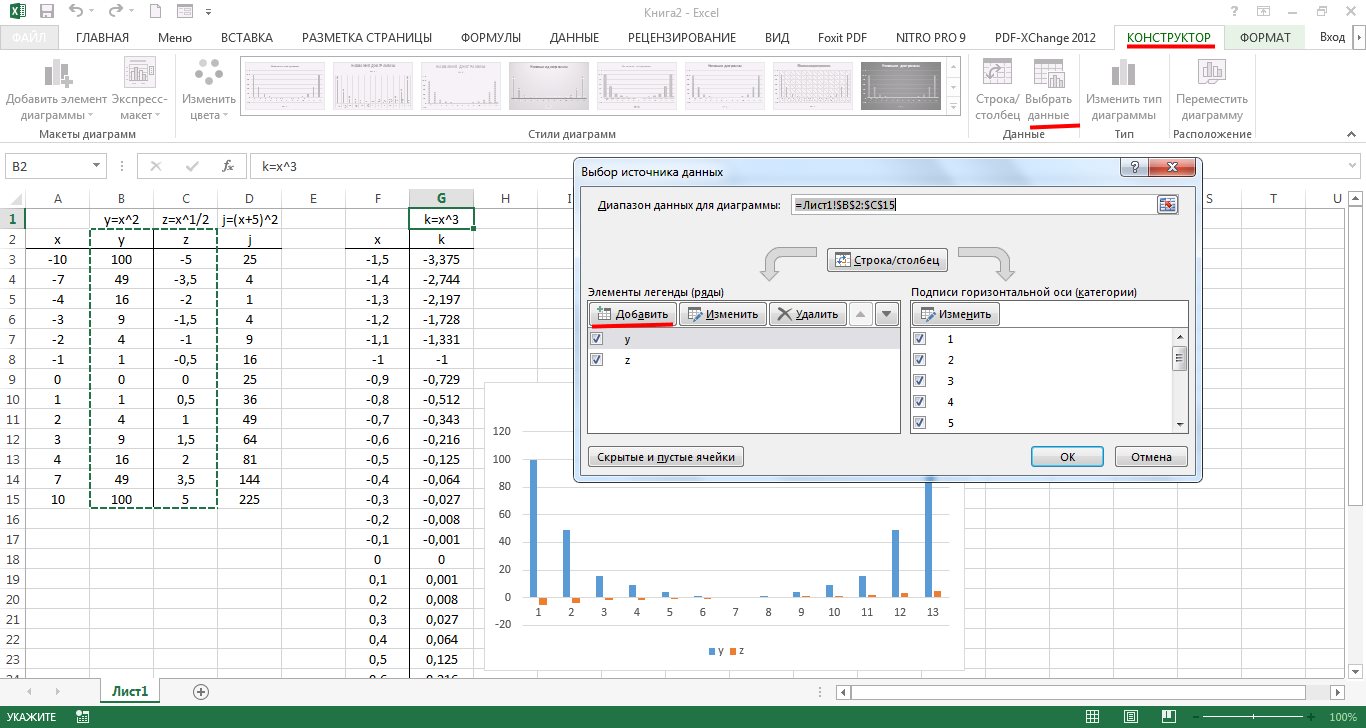Screen dimensions: 1366x728
Task: Confirm the dialog with OK
Action: click(1067, 457)
